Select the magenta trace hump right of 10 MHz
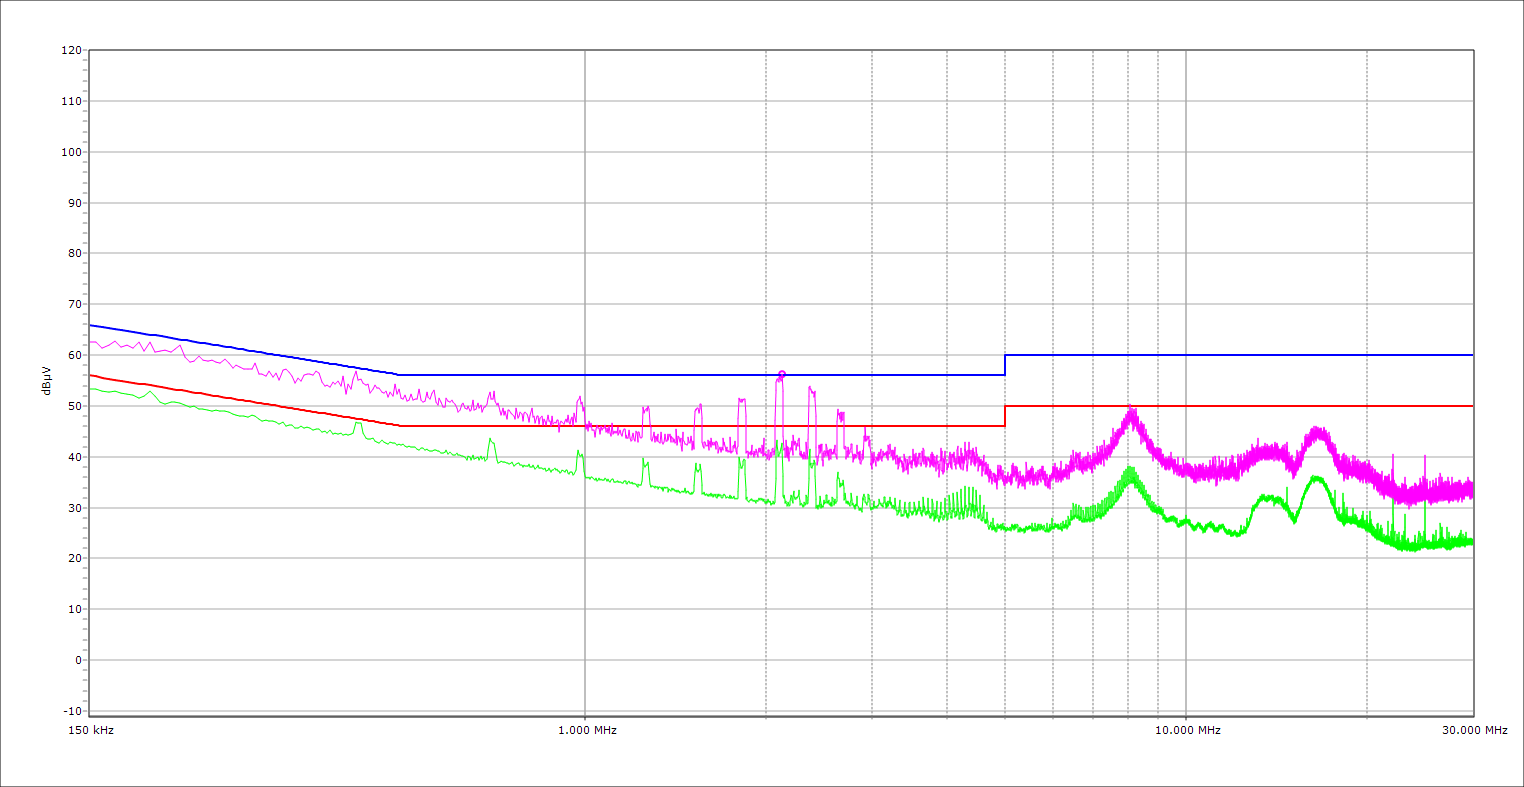1524x787 pixels. click(1318, 431)
